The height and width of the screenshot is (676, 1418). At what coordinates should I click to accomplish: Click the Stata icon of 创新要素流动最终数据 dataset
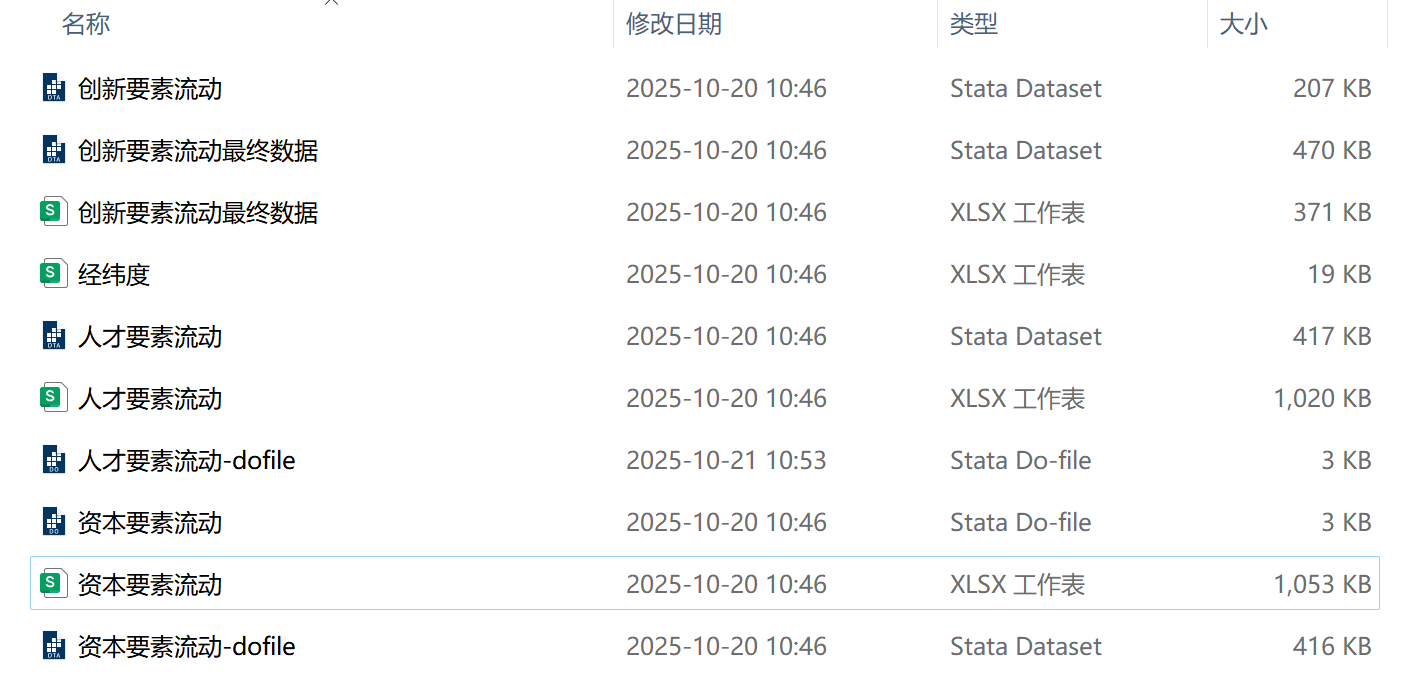(x=54, y=150)
